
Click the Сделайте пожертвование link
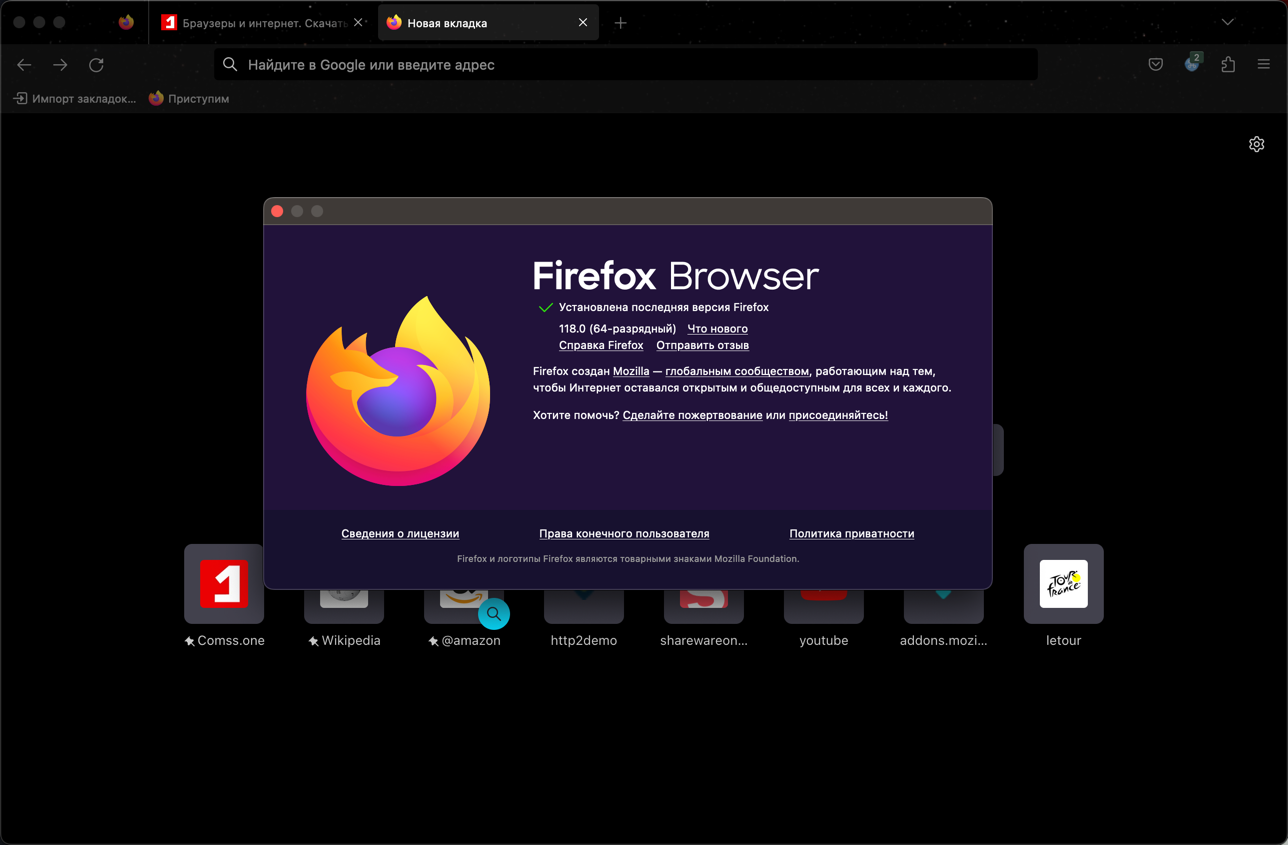(692, 415)
